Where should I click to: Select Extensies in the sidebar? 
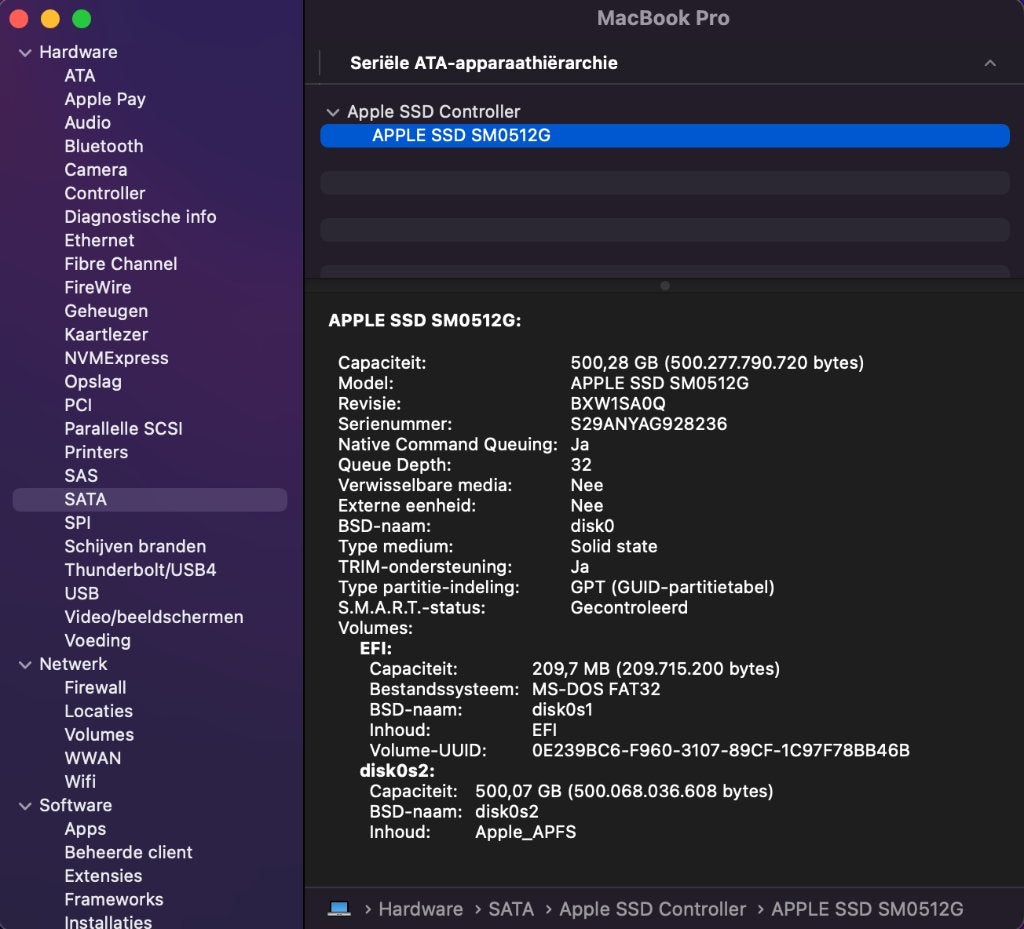point(103,876)
